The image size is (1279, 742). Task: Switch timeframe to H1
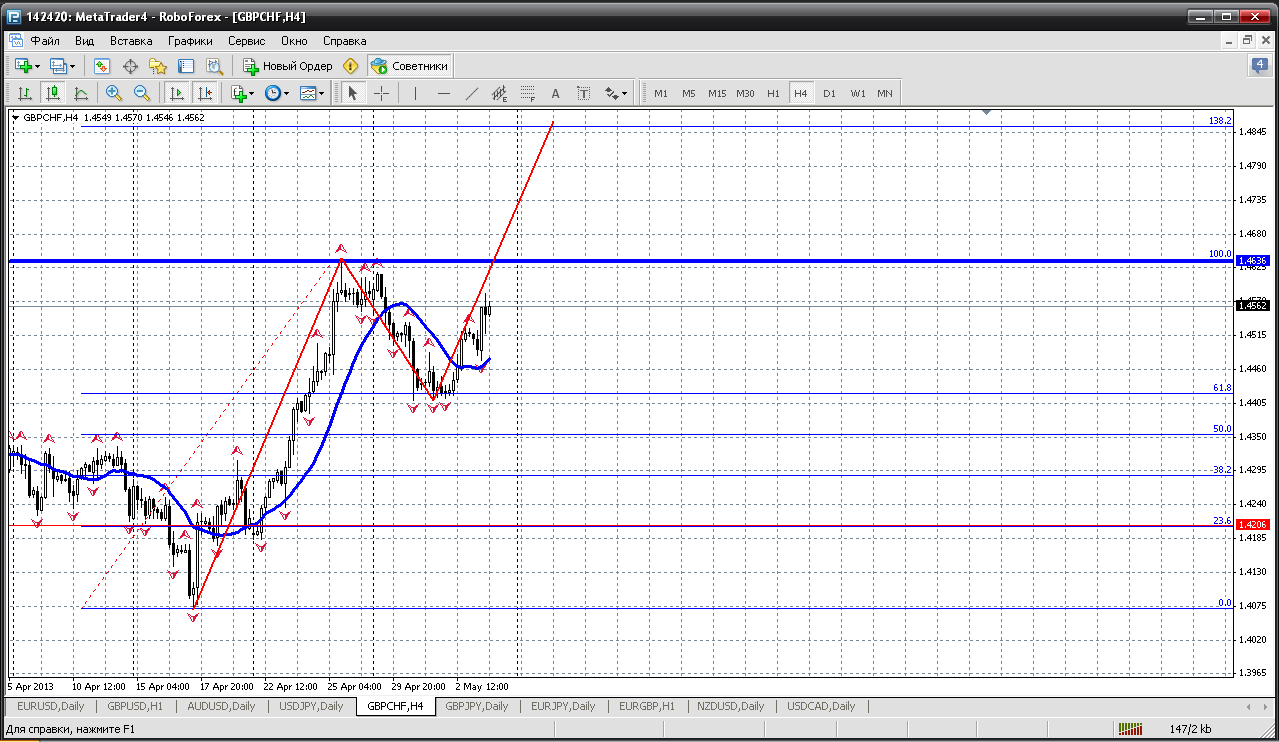(x=773, y=93)
